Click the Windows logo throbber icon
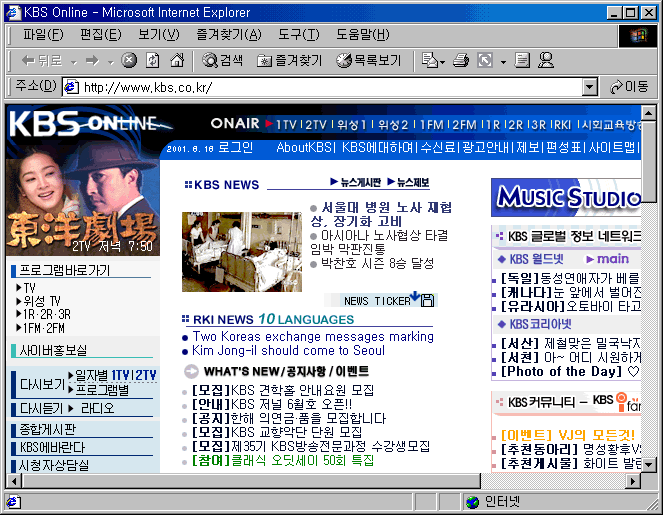 click(x=638, y=36)
